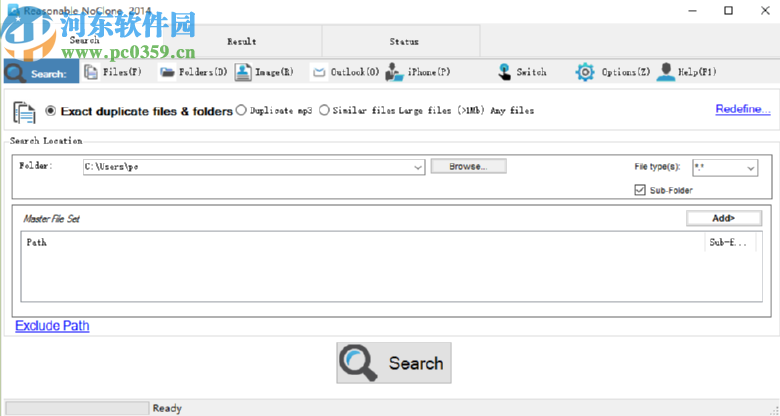Toggle the Sub-Folder checkbox
The width and height of the screenshot is (780, 416).
point(640,190)
